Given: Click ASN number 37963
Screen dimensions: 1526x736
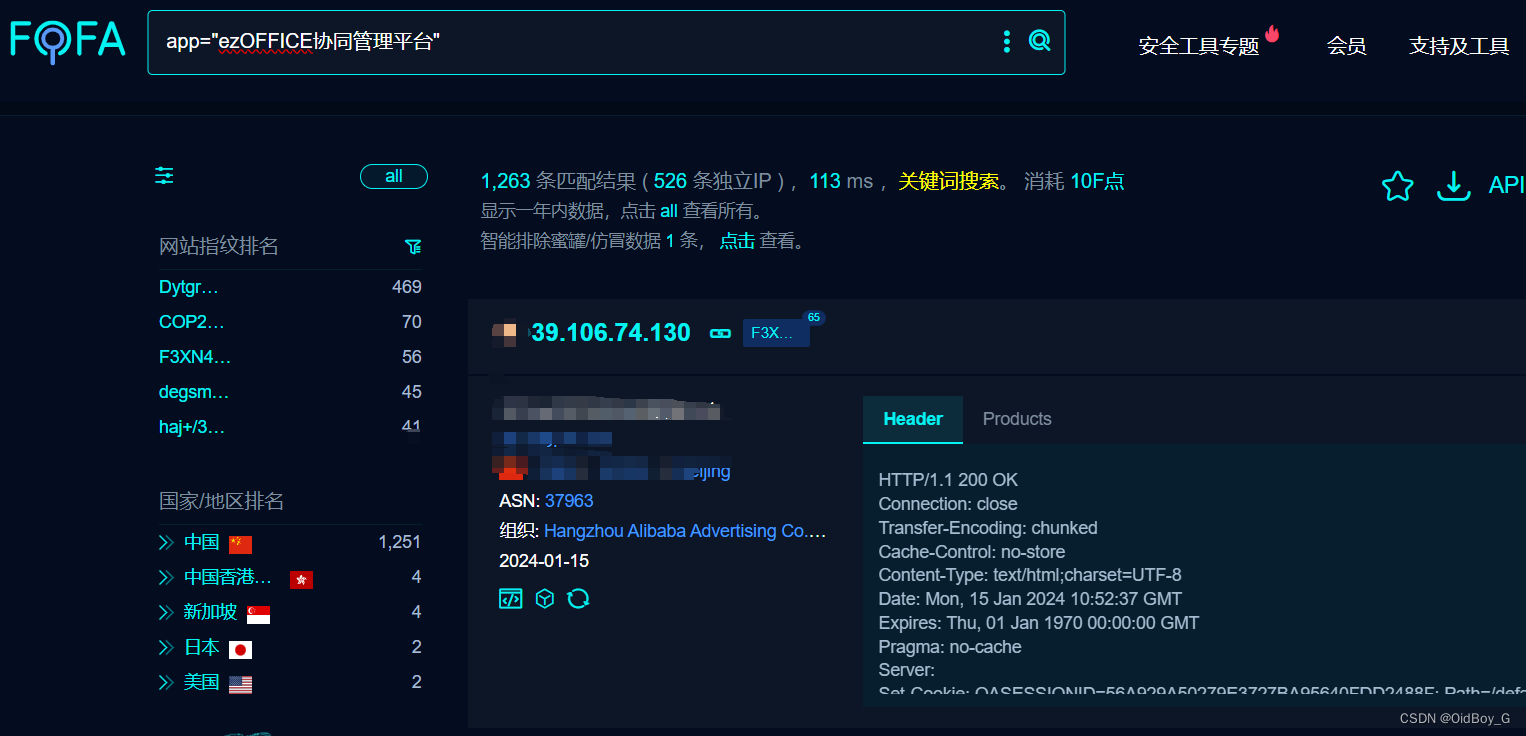Looking at the screenshot, I should (x=569, y=501).
